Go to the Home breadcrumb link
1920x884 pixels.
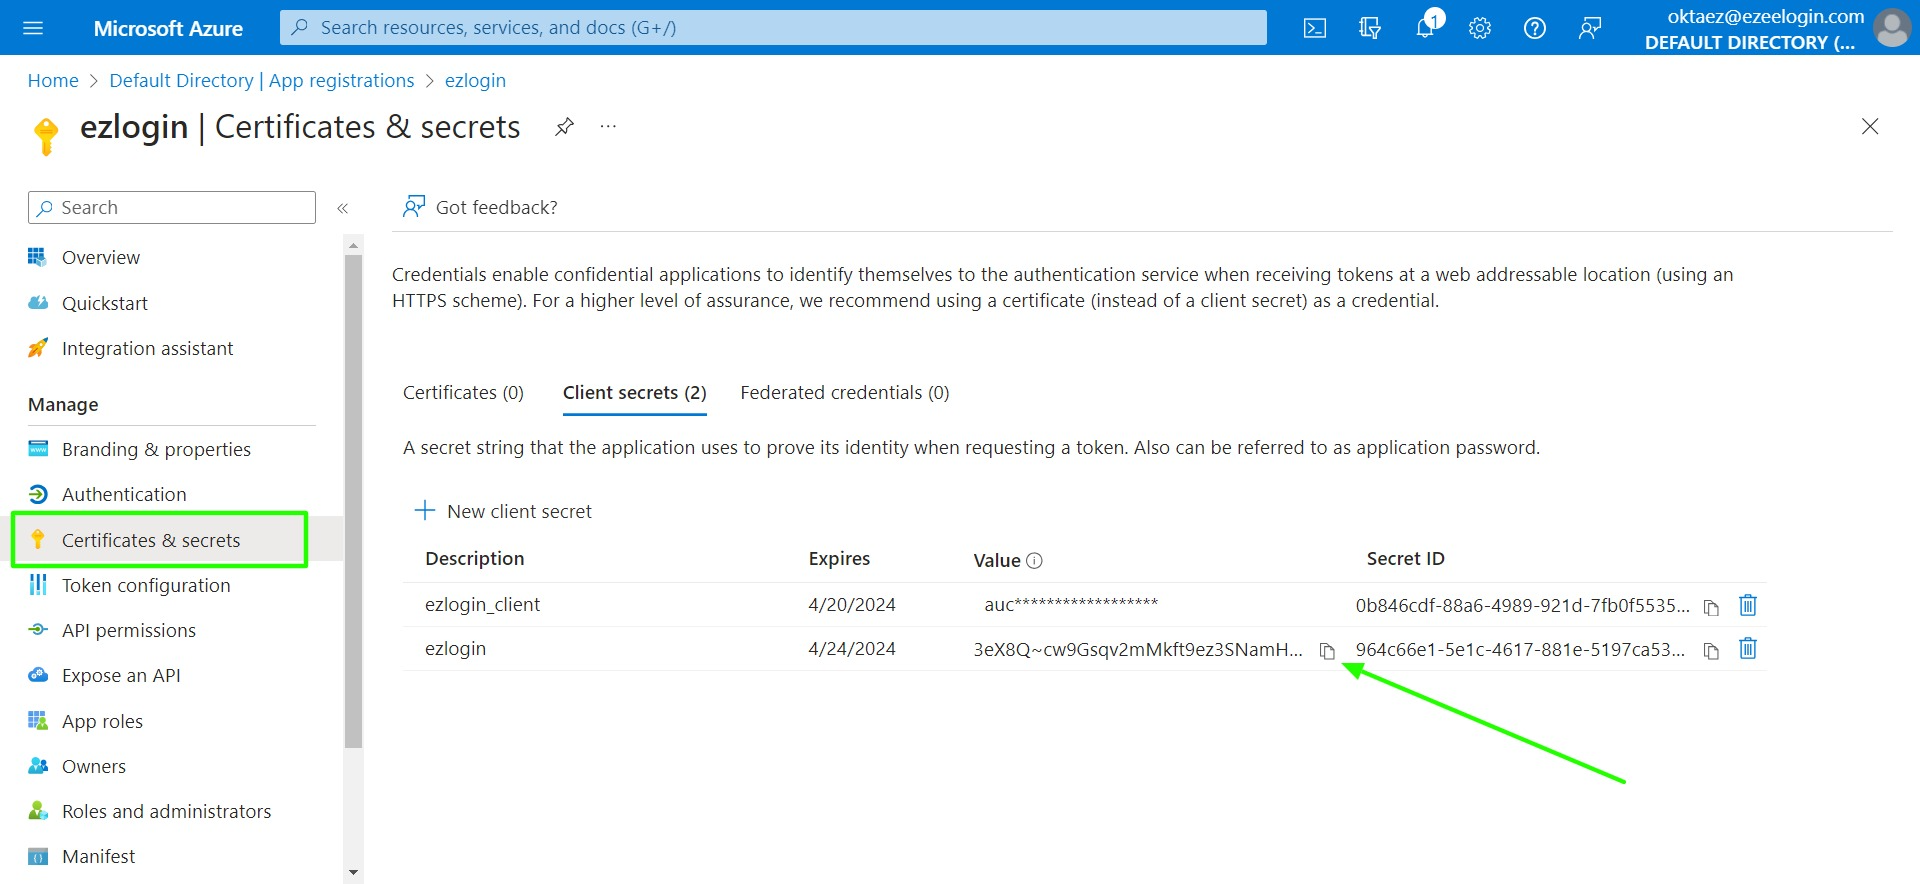[x=53, y=80]
